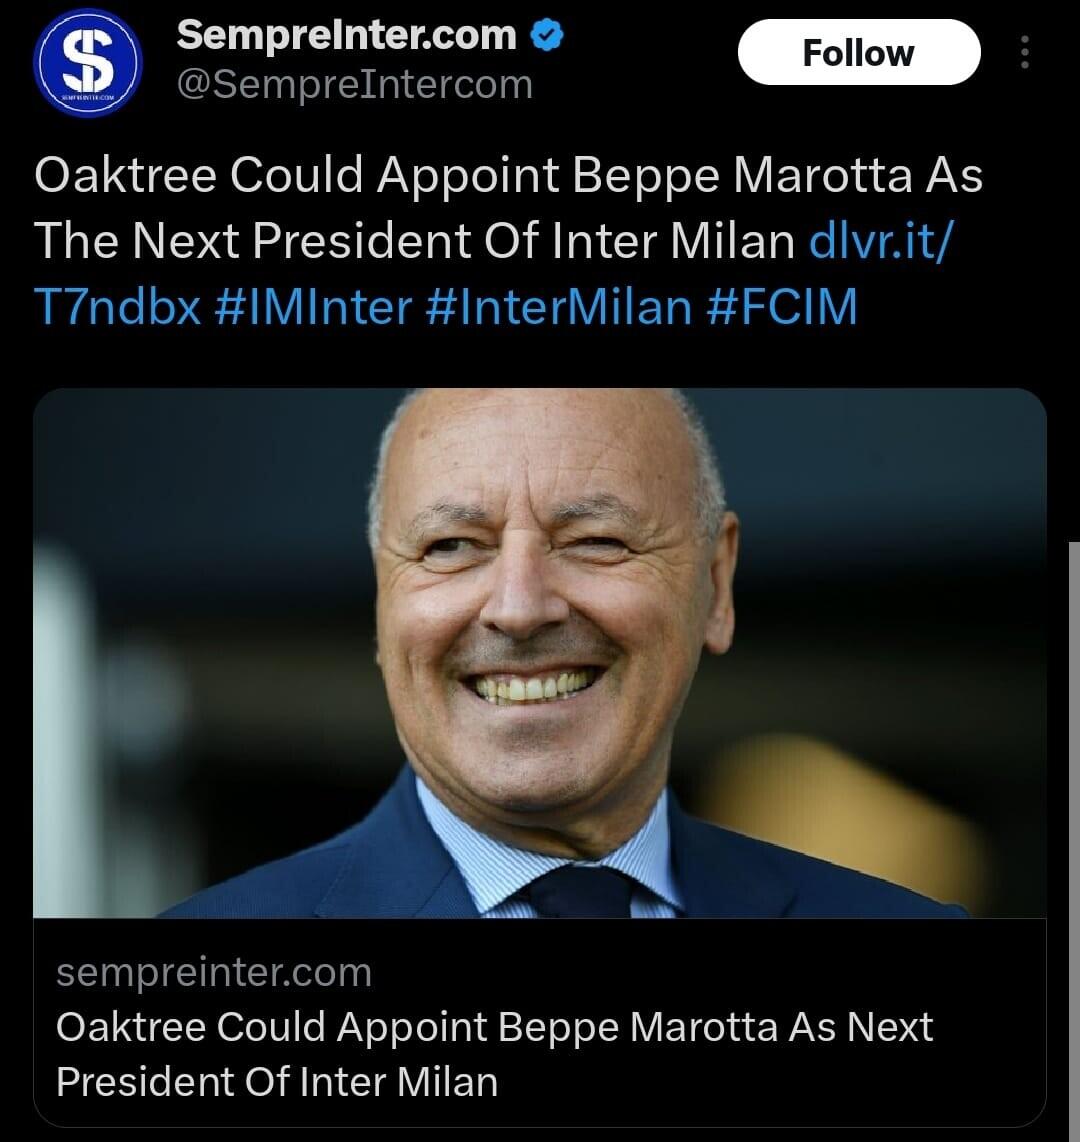This screenshot has height=1142, width=1080.
Task: Open the #IMInter hashtag
Action: [312, 307]
